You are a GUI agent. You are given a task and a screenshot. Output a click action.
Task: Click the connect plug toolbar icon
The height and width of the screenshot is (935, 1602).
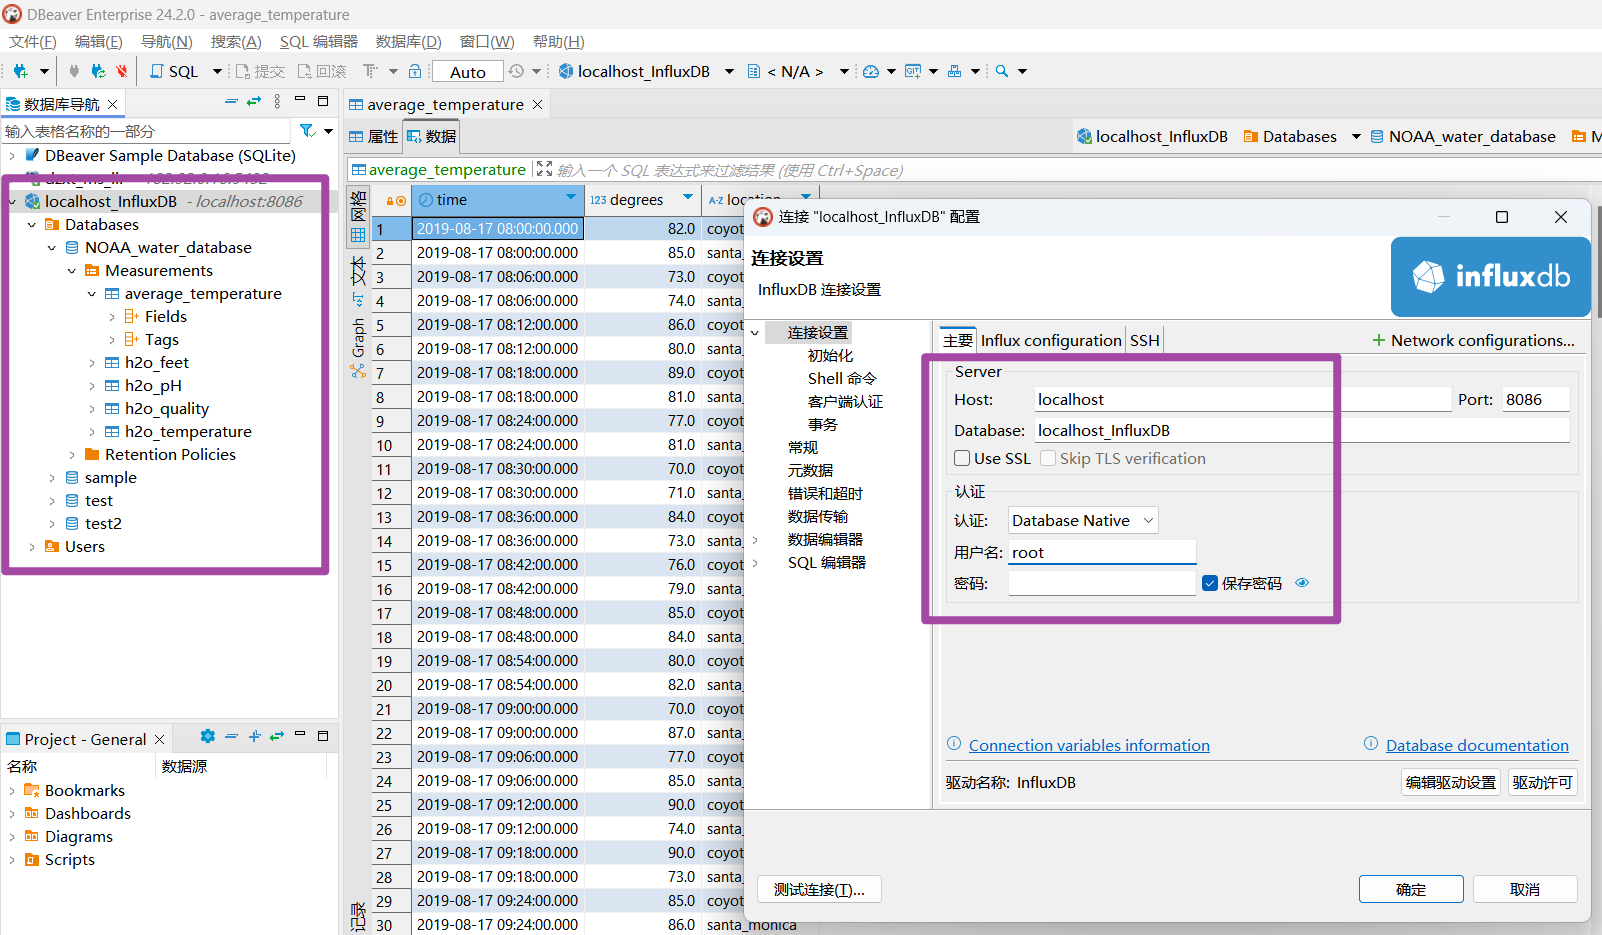pos(74,71)
